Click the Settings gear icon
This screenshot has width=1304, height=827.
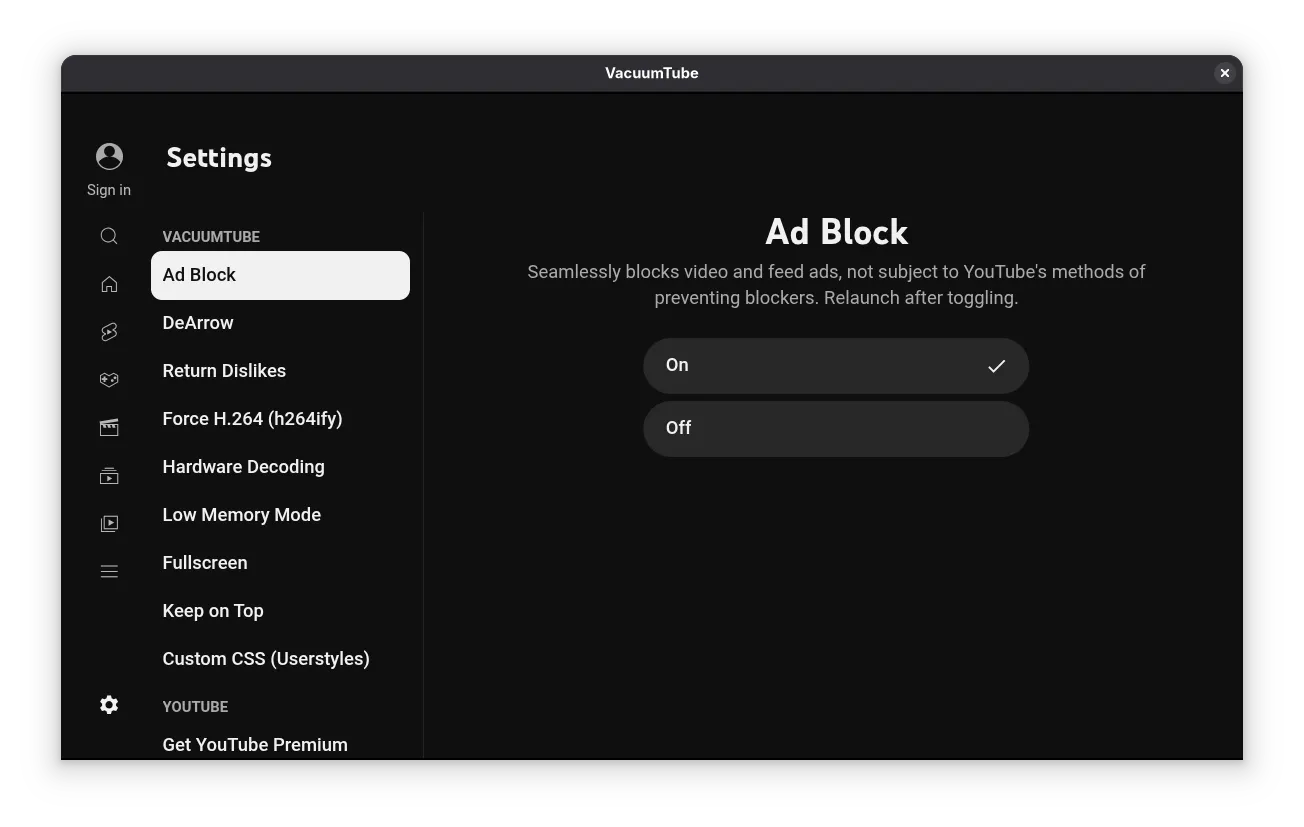tap(109, 705)
